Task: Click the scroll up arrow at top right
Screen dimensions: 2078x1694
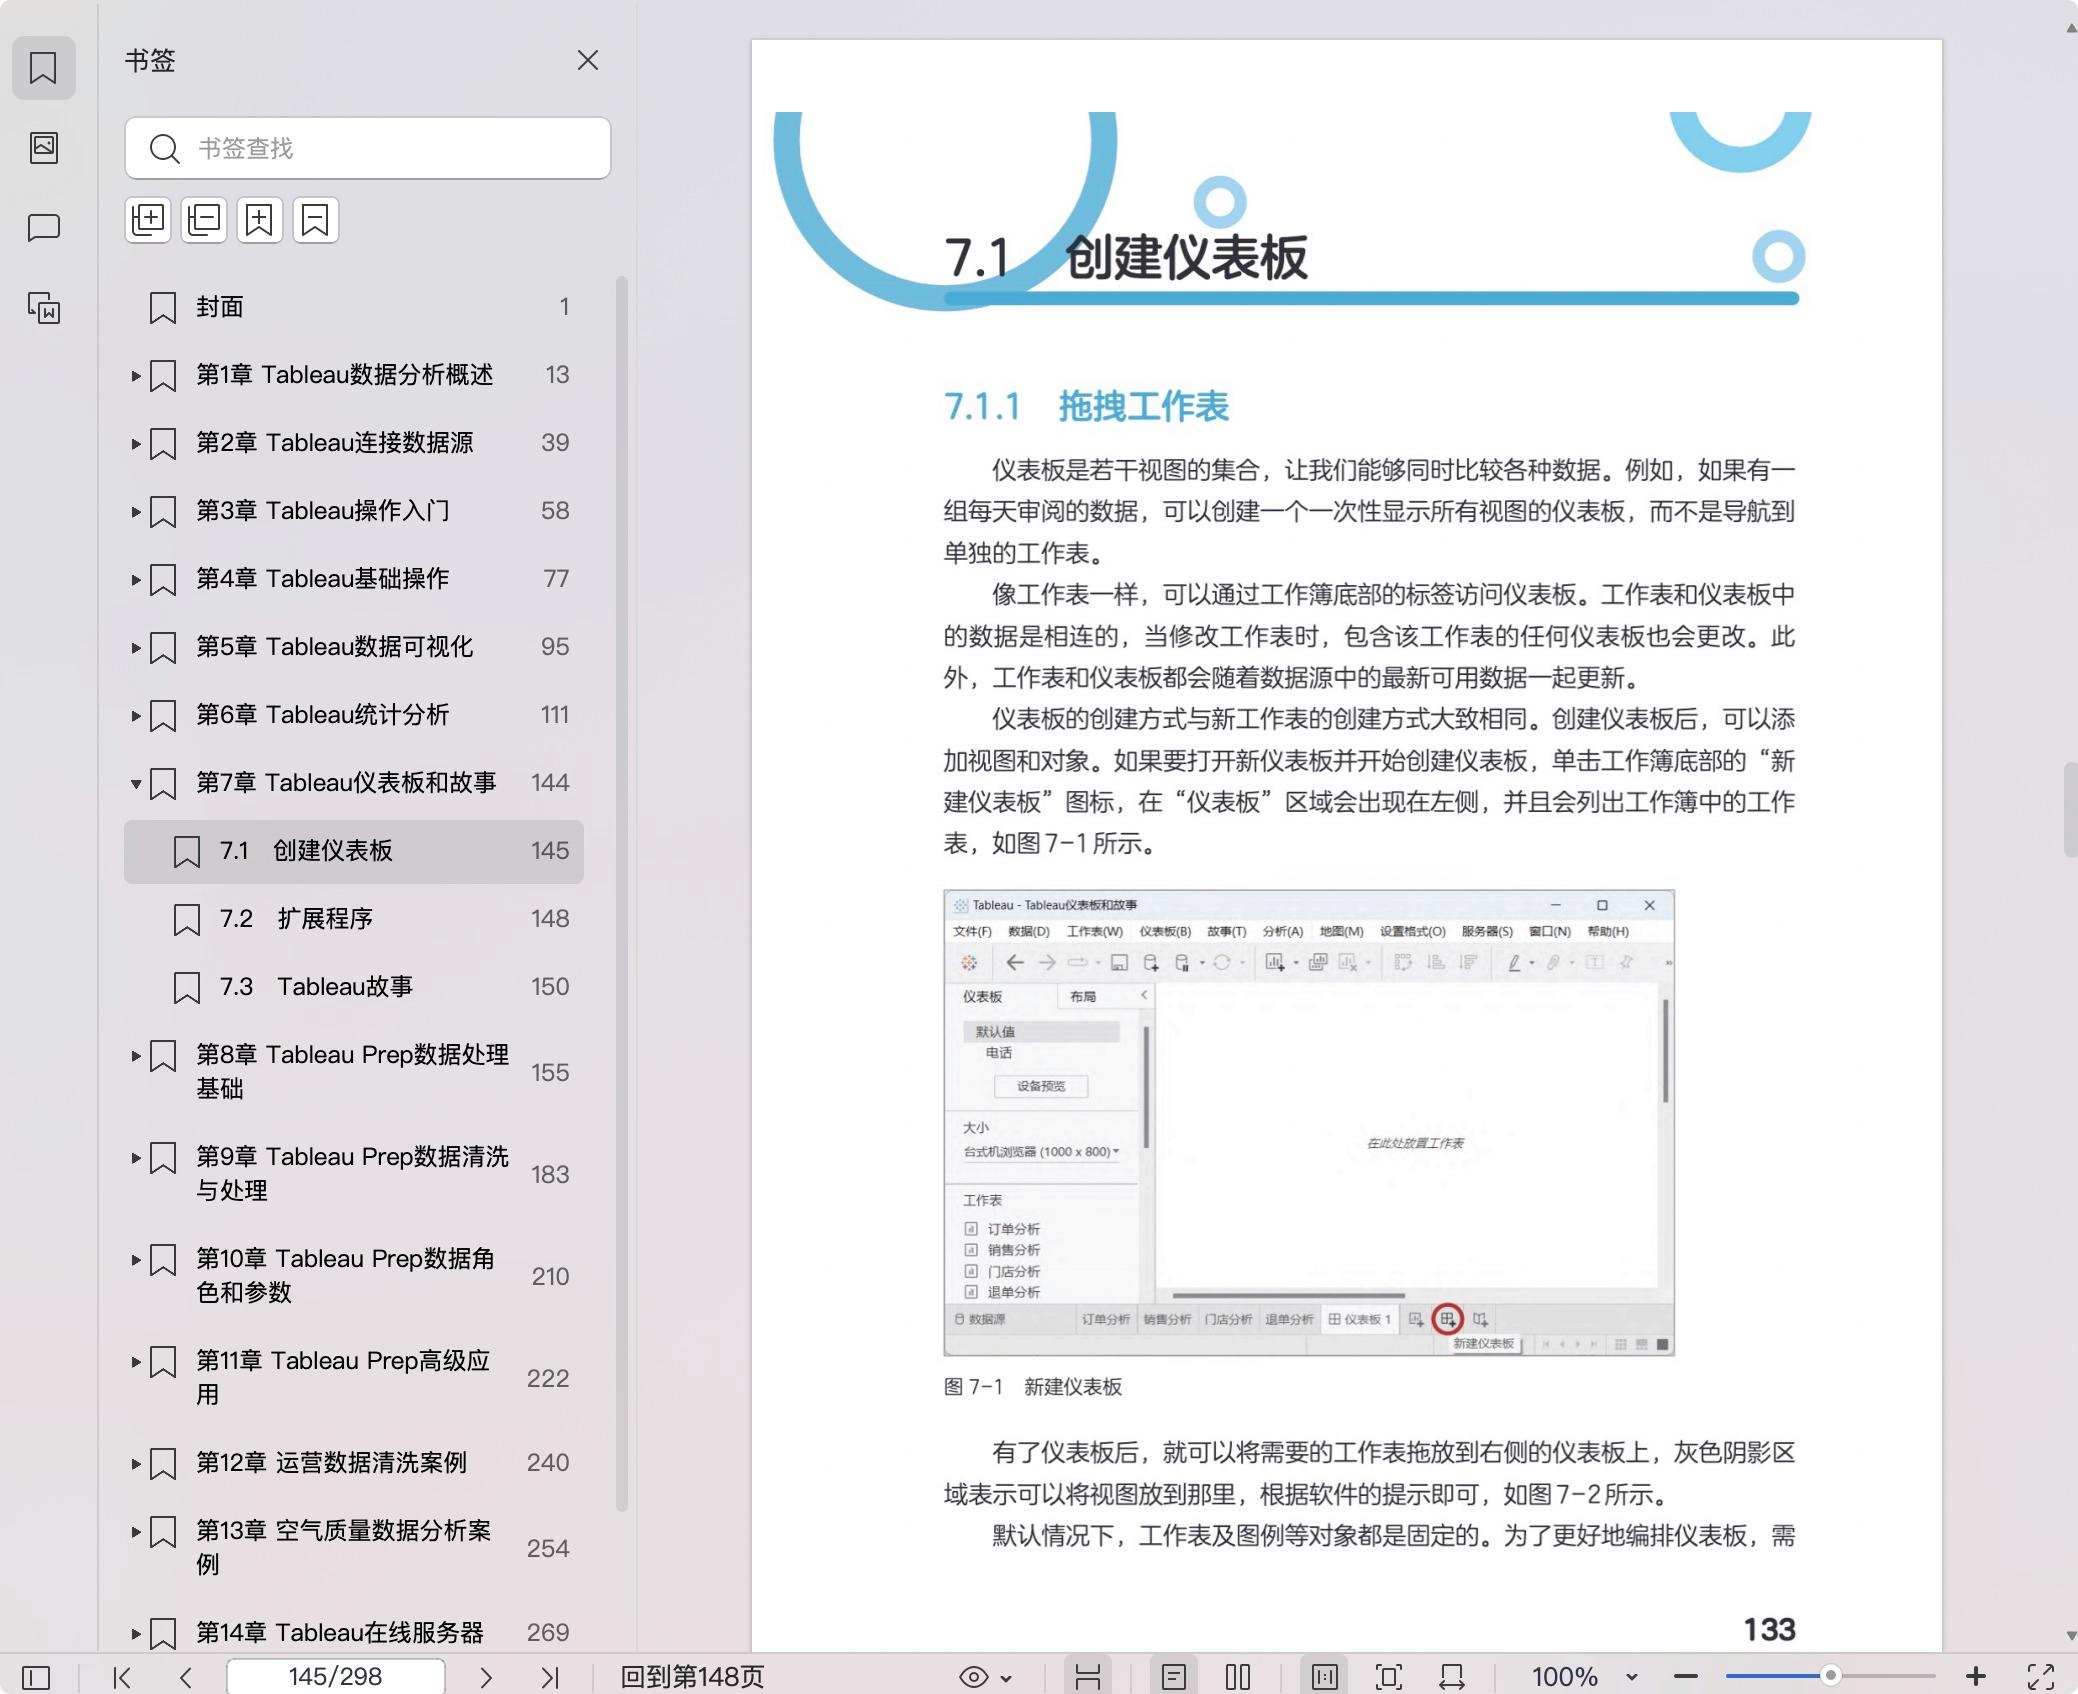Action: tap(2071, 28)
